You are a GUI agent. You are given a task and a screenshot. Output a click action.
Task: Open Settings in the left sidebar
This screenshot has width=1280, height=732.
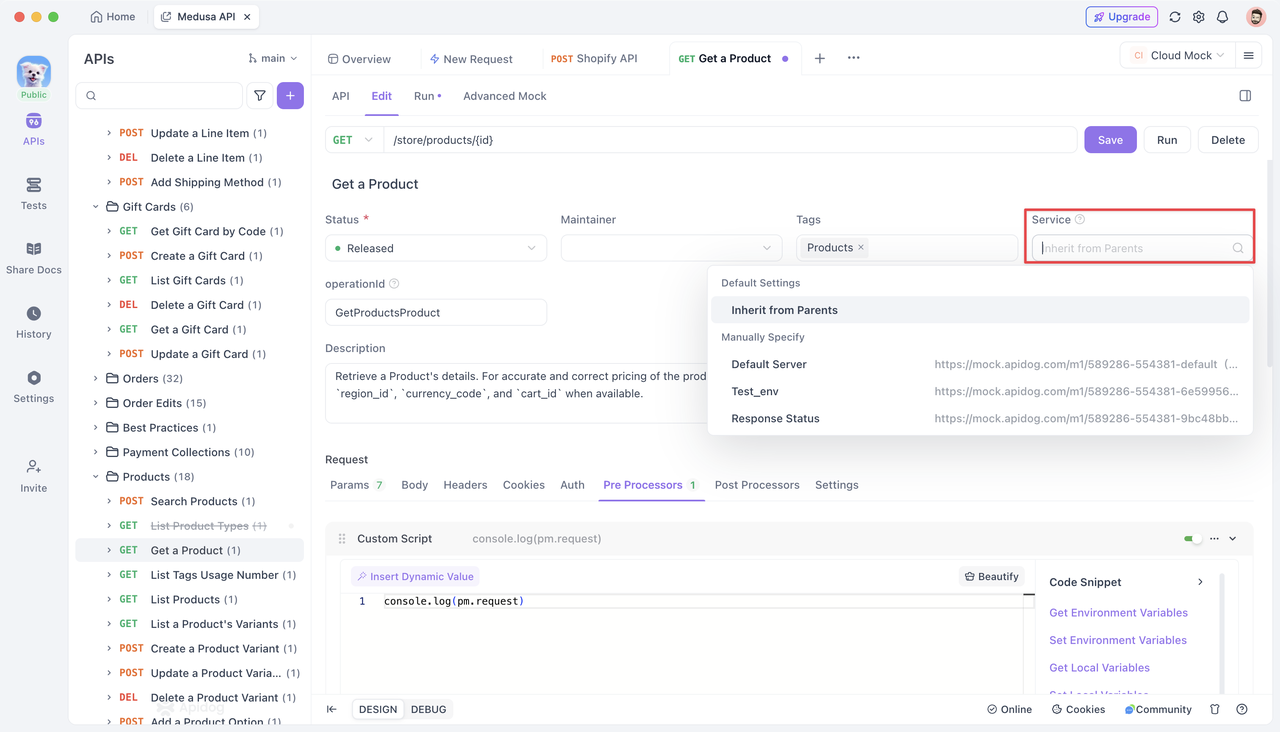coord(33,386)
